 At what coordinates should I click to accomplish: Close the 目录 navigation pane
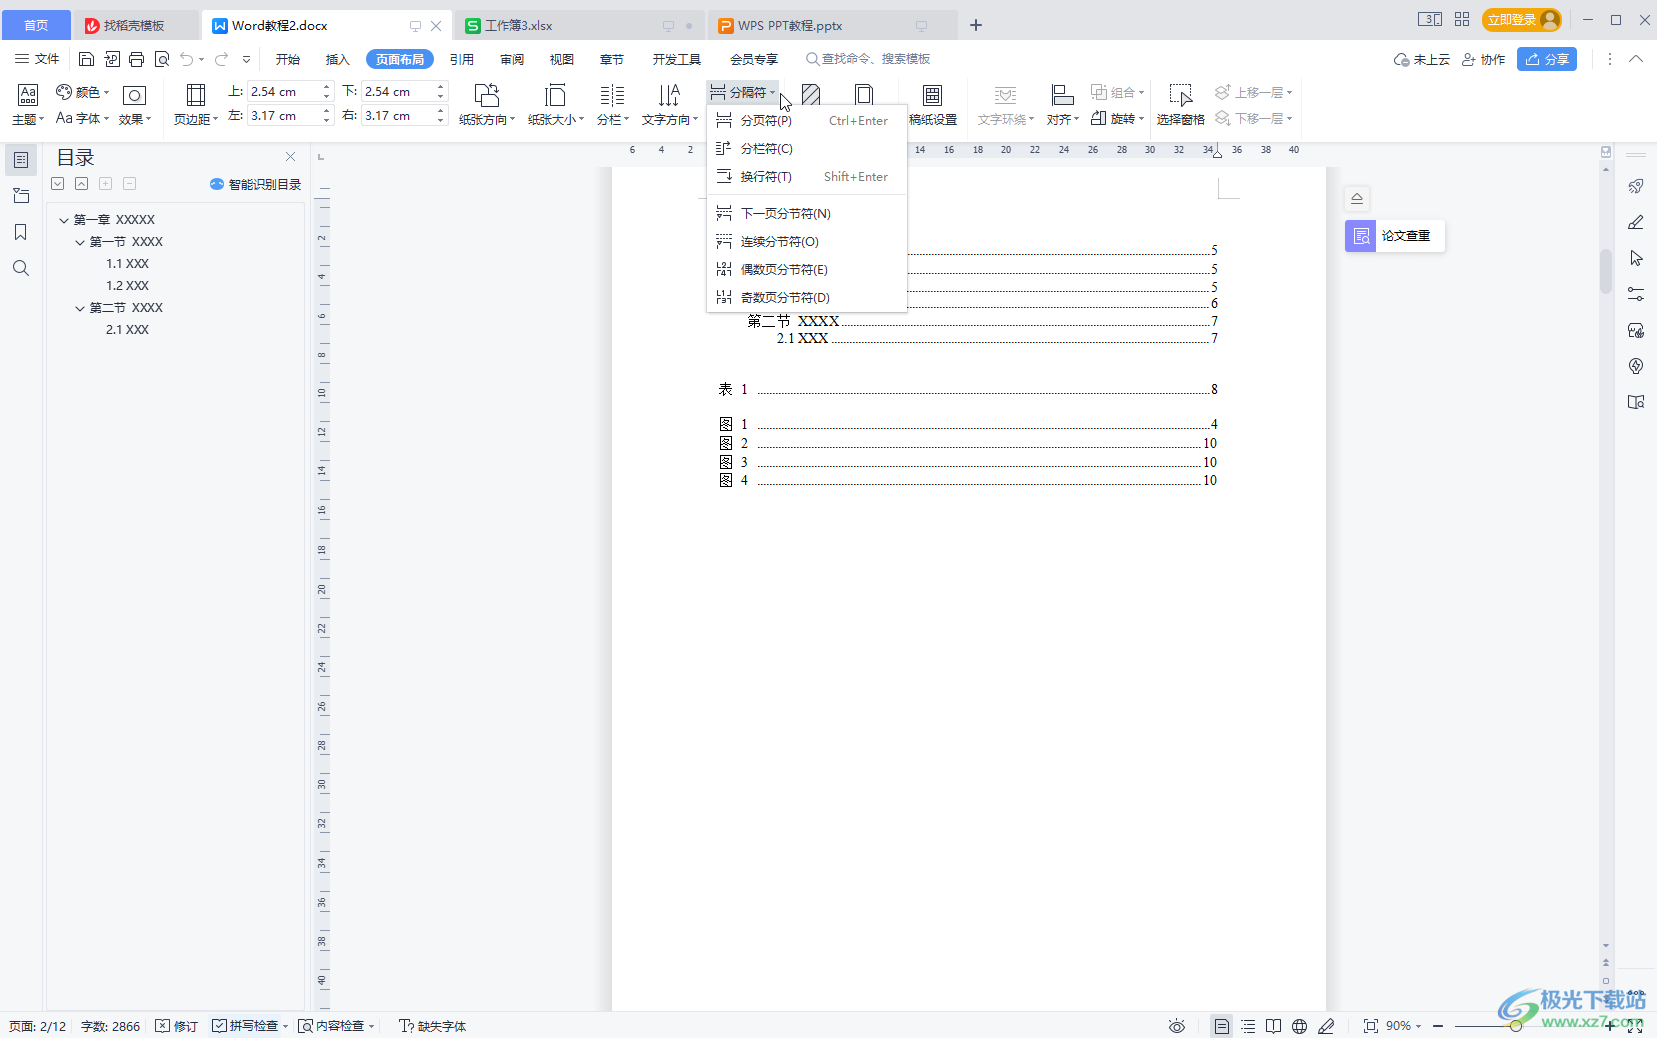tap(290, 157)
